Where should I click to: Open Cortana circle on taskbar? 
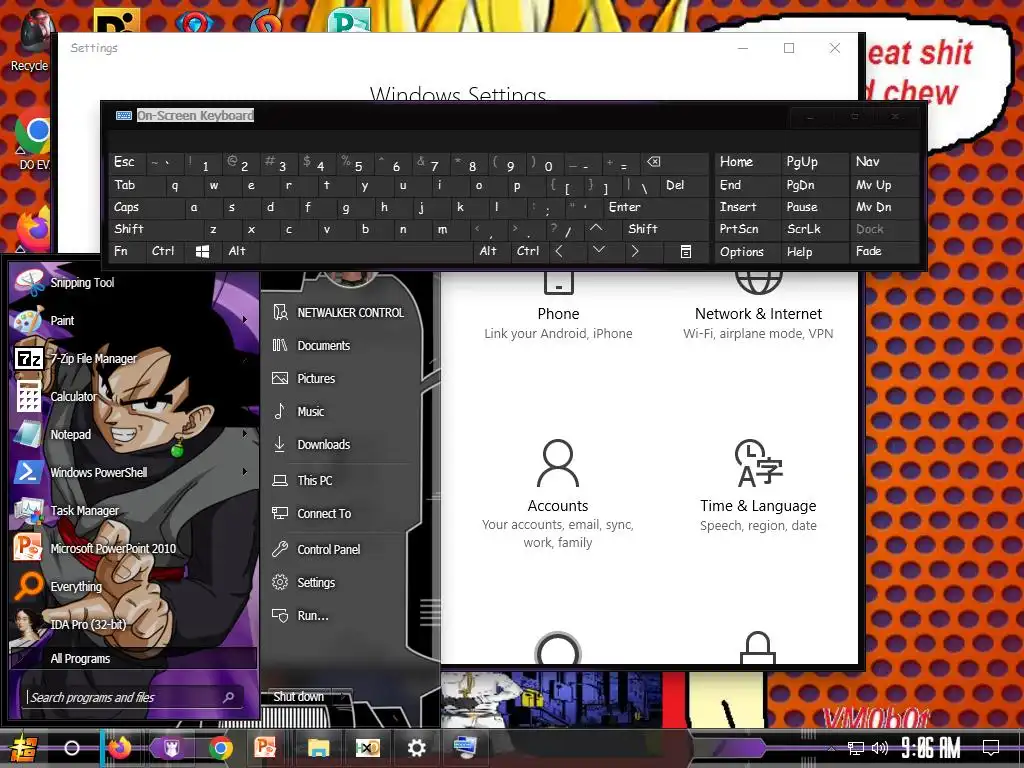click(72, 748)
